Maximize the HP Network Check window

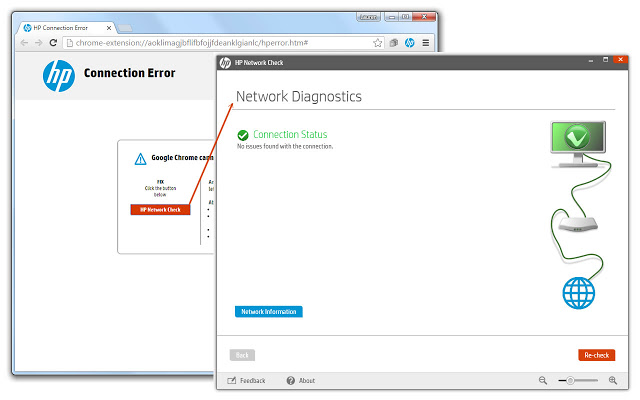click(x=605, y=60)
